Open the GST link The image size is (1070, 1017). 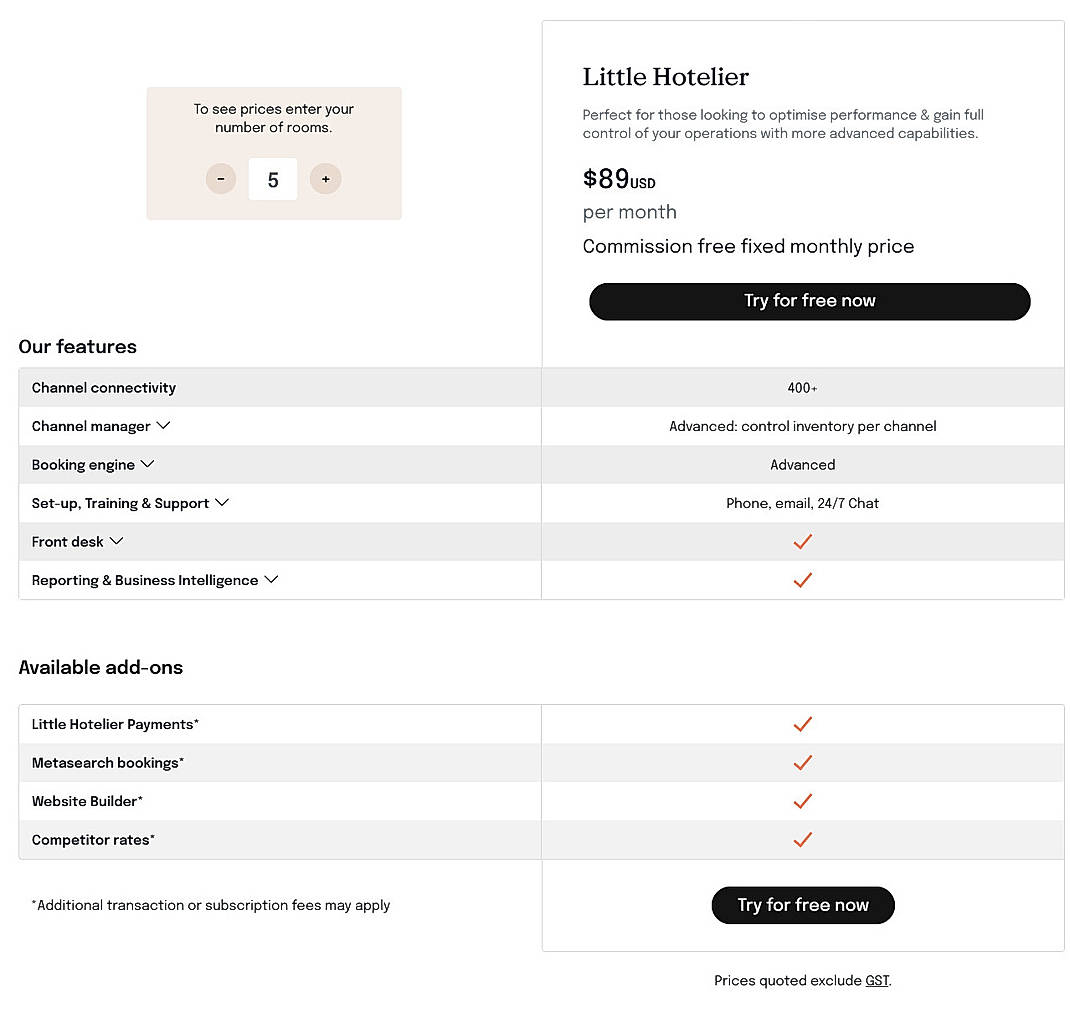tap(876, 981)
